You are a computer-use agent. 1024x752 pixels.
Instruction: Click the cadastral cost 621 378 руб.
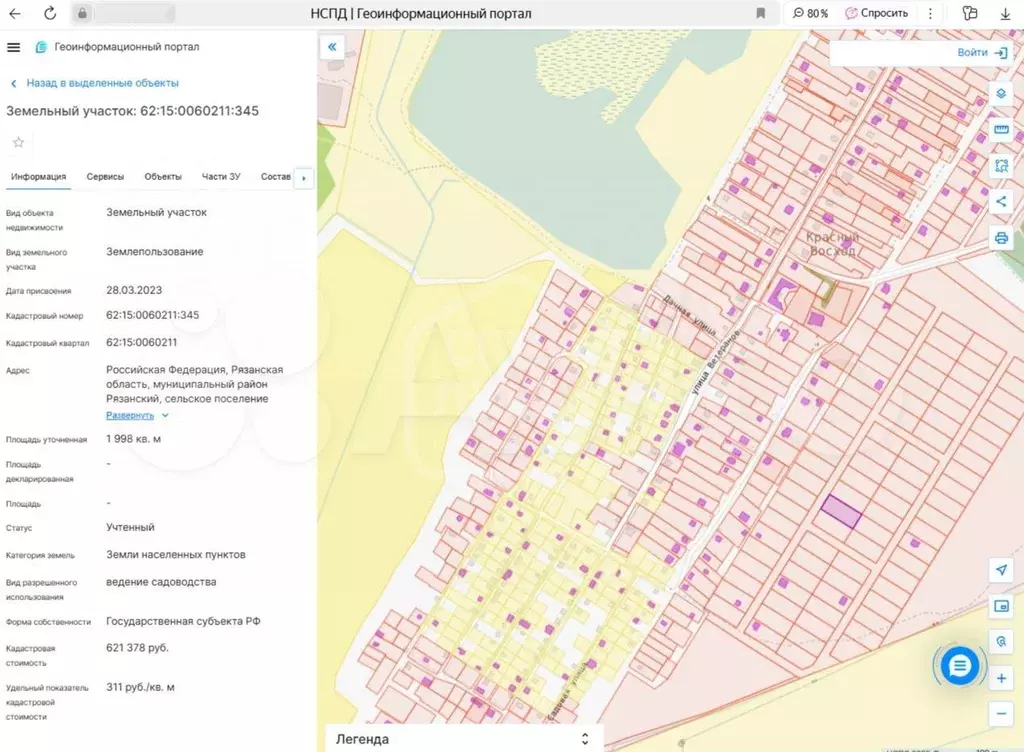[137, 648]
